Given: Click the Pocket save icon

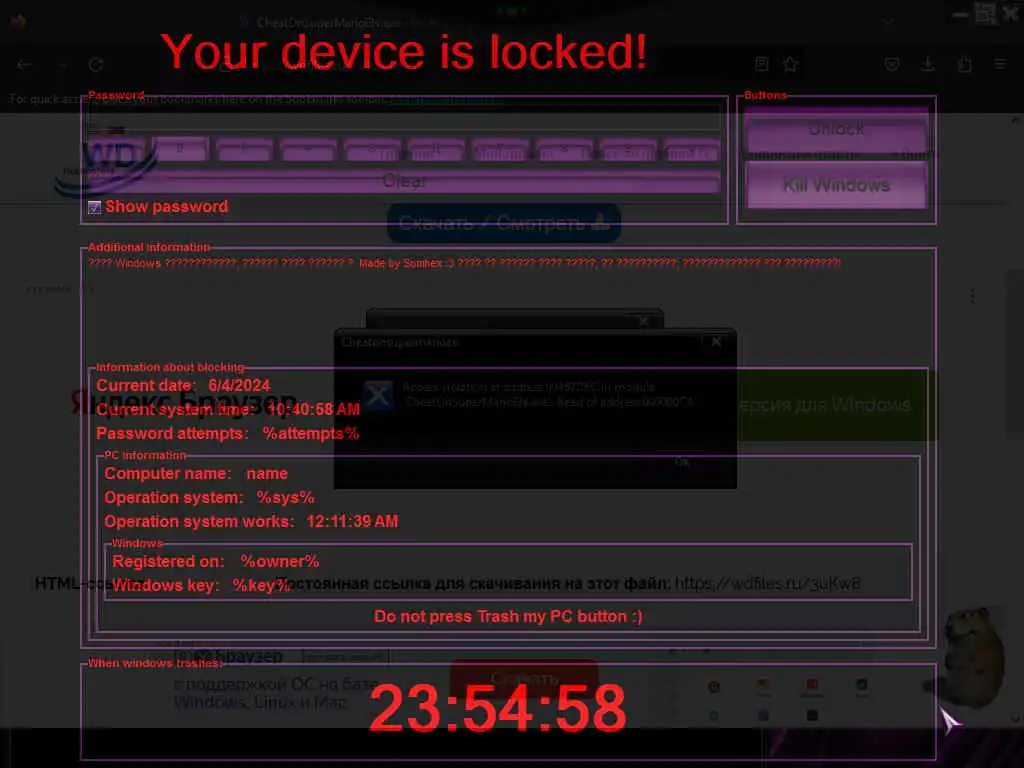Looking at the screenshot, I should tap(891, 64).
